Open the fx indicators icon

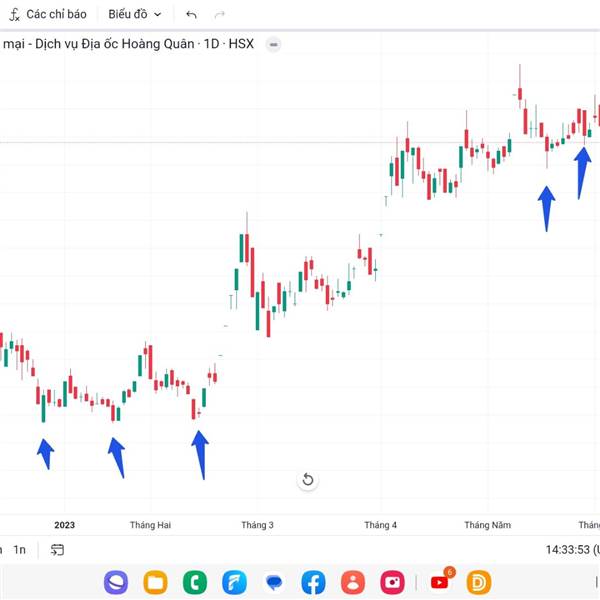point(14,15)
